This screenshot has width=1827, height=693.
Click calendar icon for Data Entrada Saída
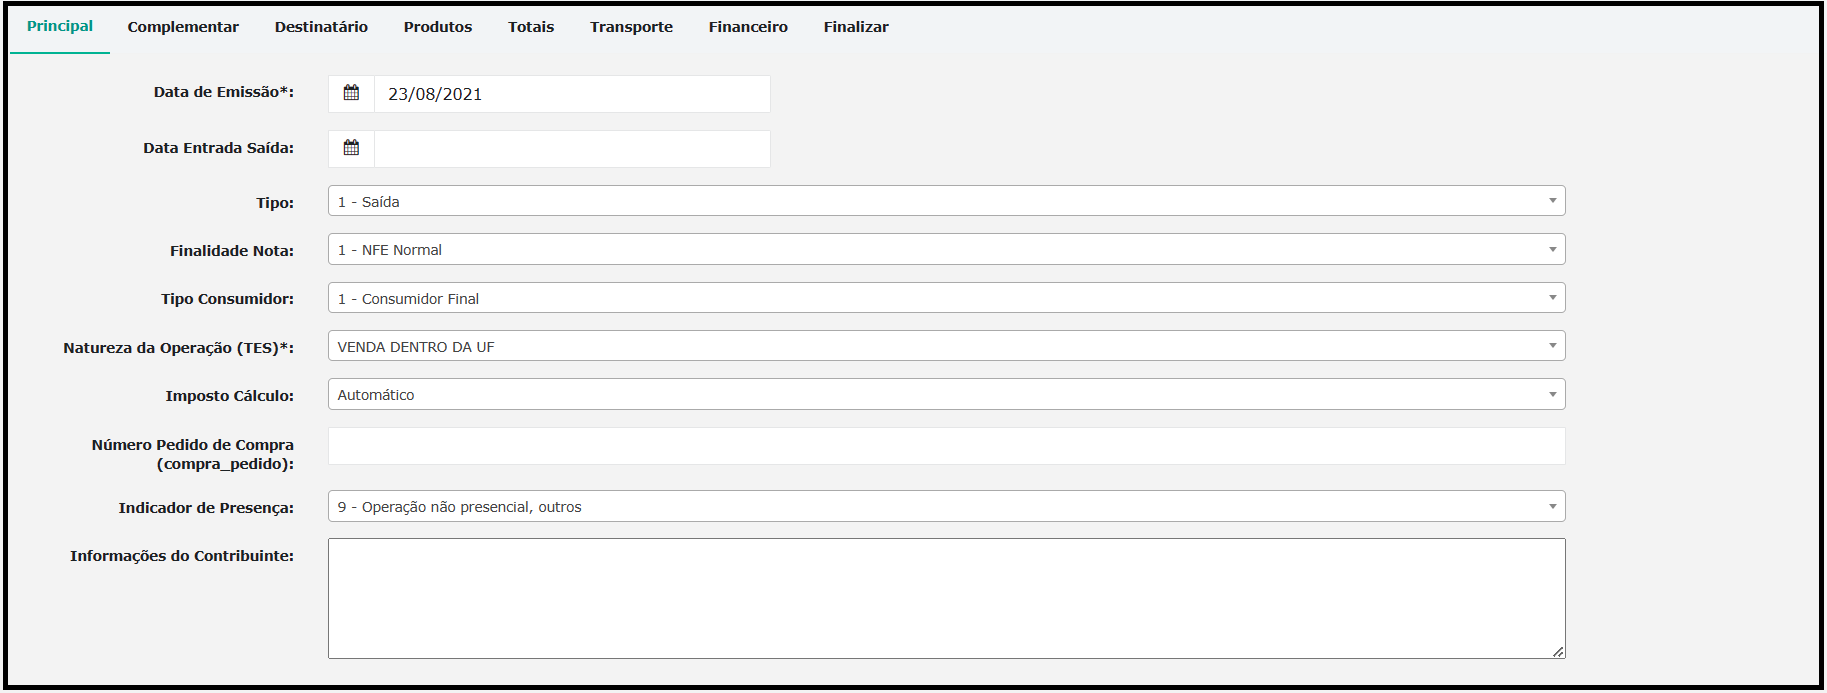351,148
